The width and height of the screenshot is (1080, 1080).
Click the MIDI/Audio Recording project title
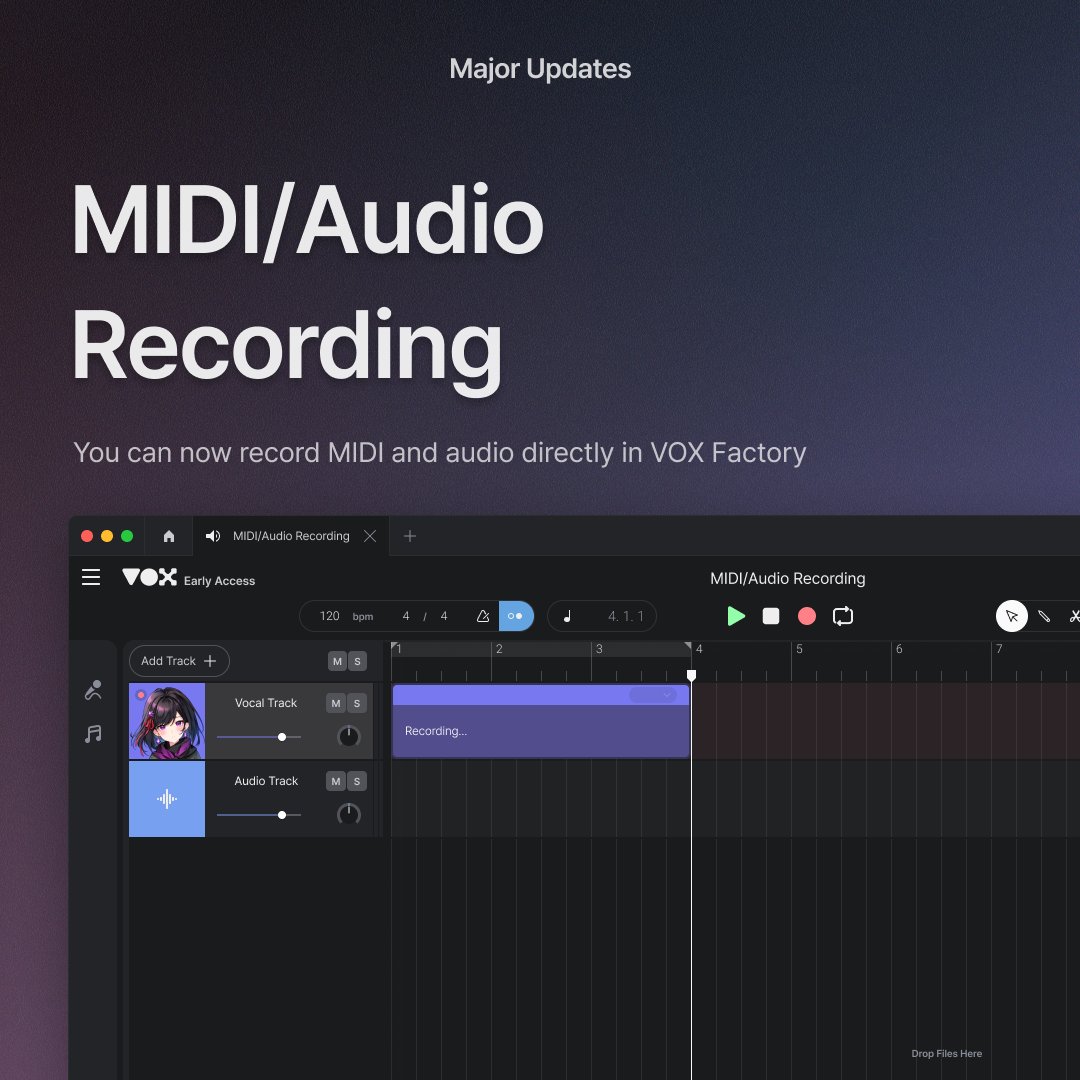(787, 578)
